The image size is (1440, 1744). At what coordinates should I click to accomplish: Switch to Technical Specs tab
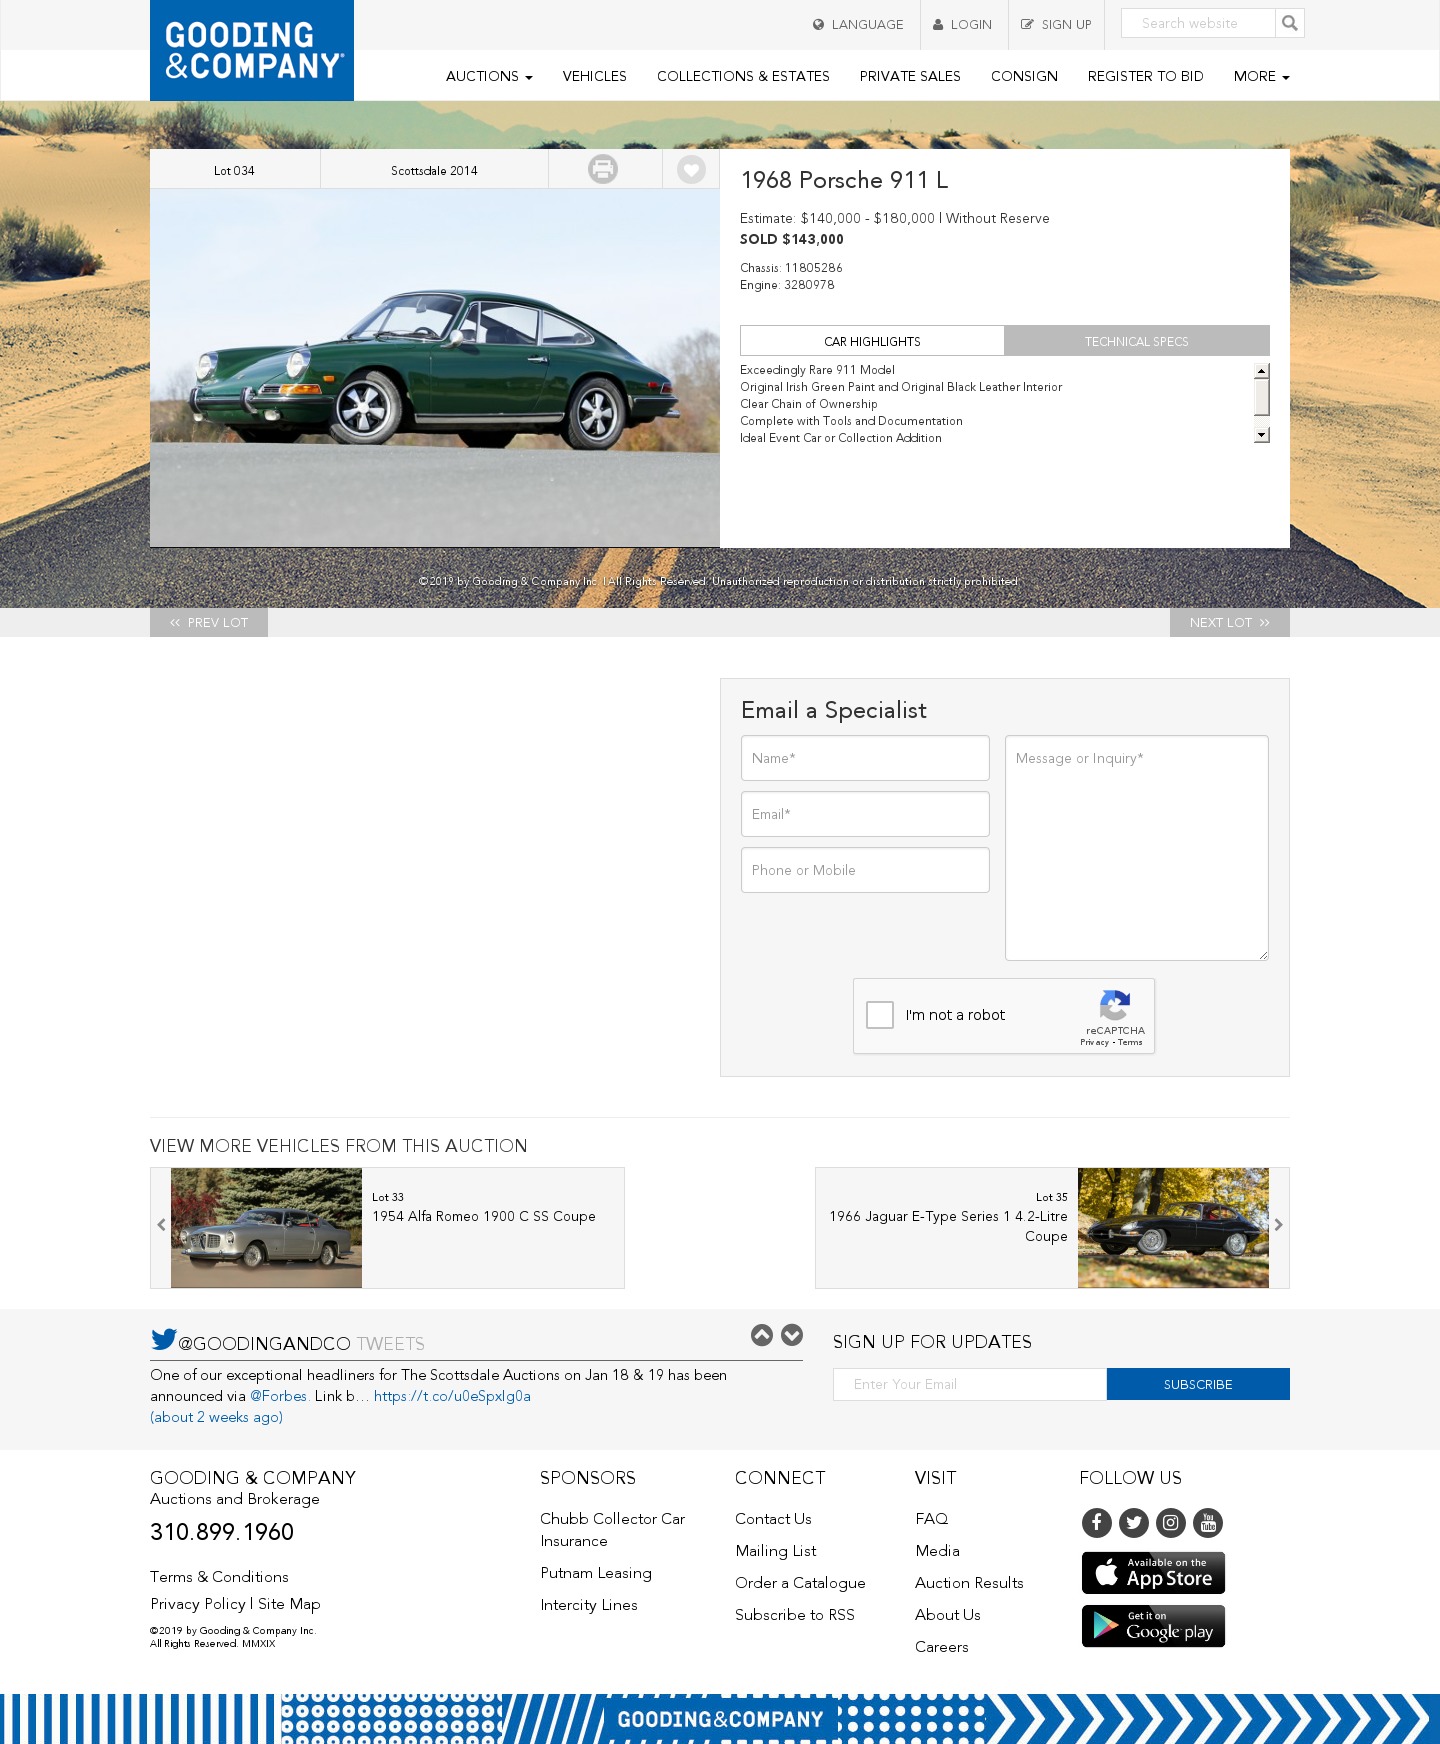coord(1137,341)
